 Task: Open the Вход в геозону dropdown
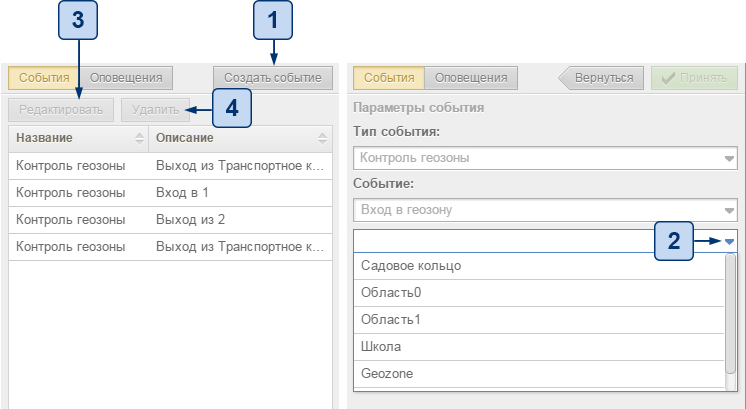click(x=545, y=210)
